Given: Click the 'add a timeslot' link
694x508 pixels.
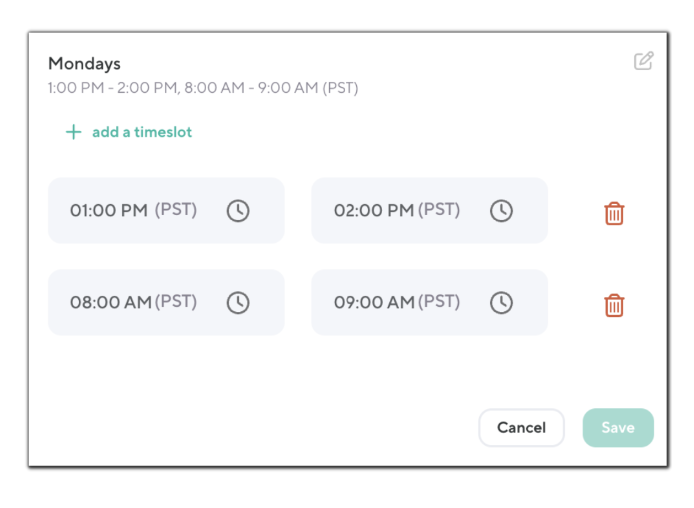Looking at the screenshot, I should click(x=141, y=132).
